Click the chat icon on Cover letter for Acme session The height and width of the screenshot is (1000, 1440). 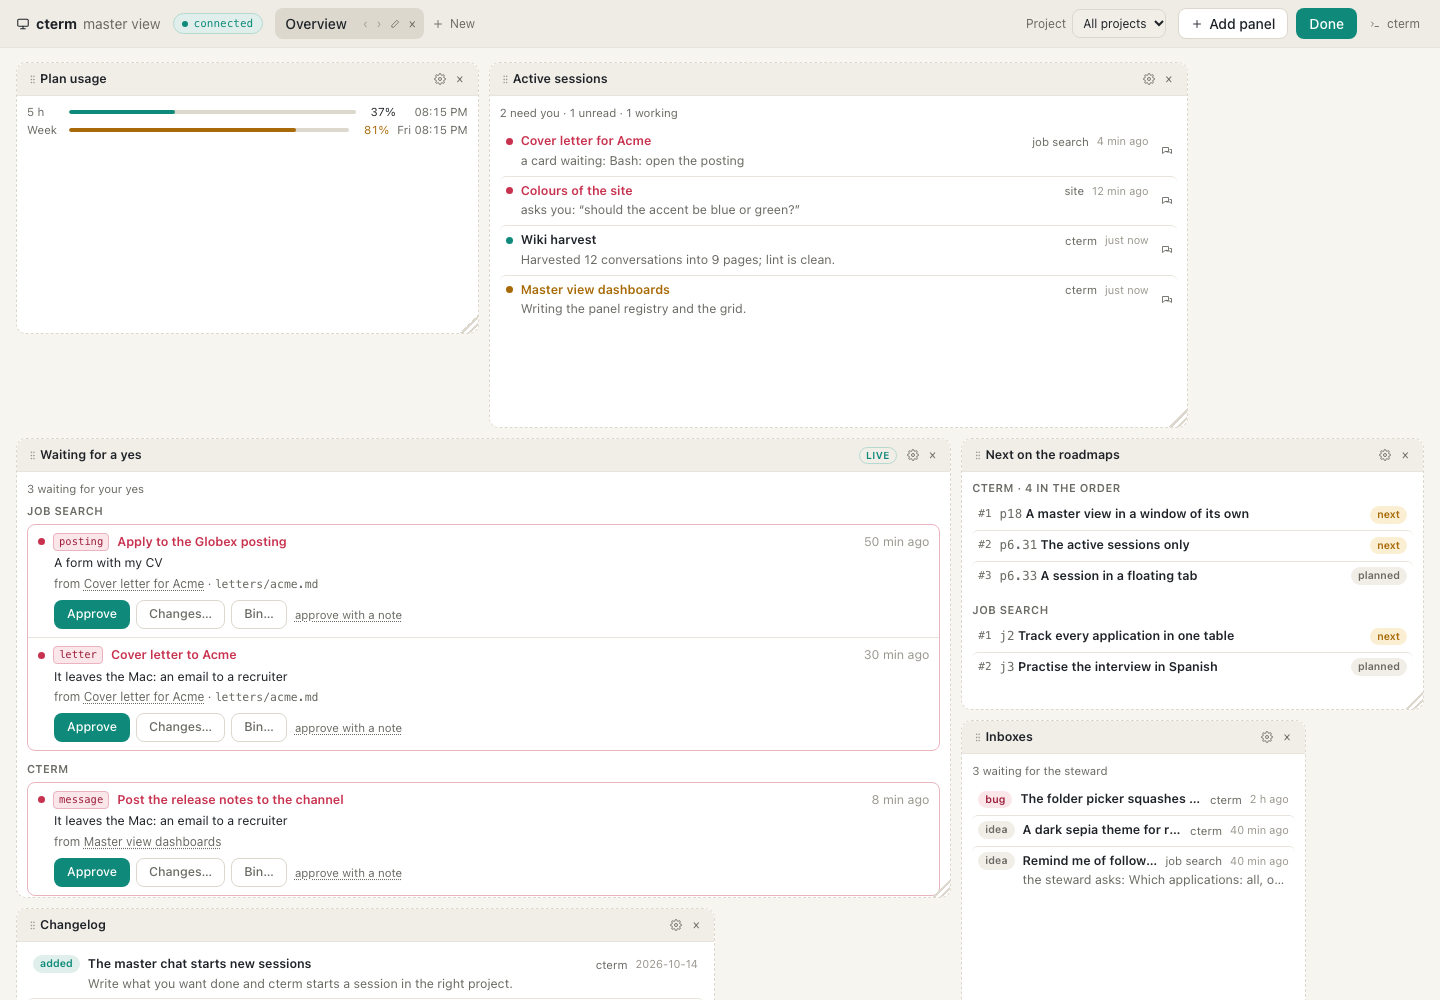(1167, 151)
